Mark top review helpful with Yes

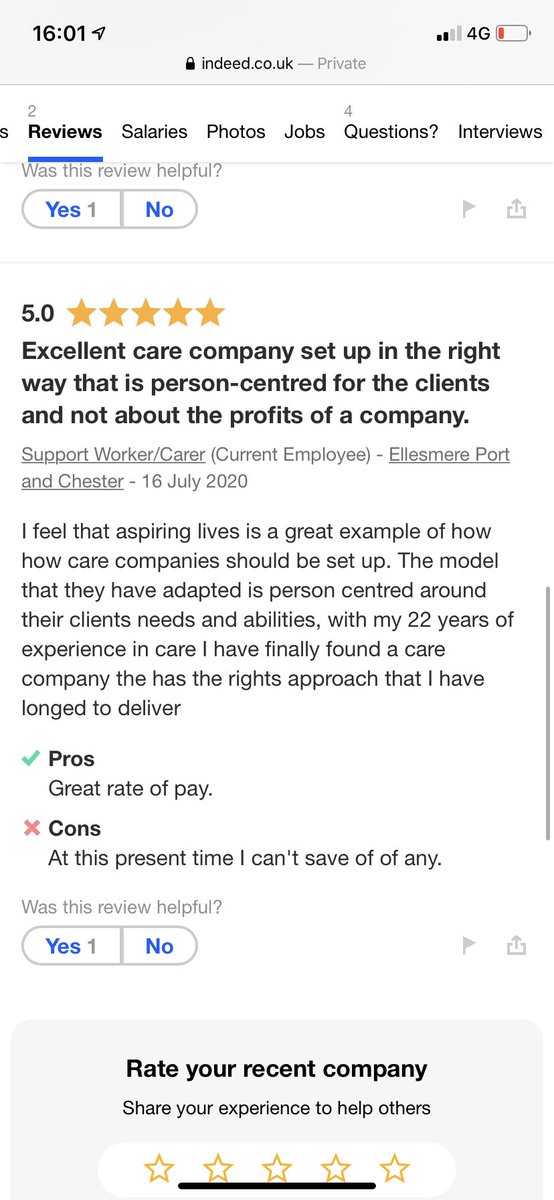click(72, 209)
